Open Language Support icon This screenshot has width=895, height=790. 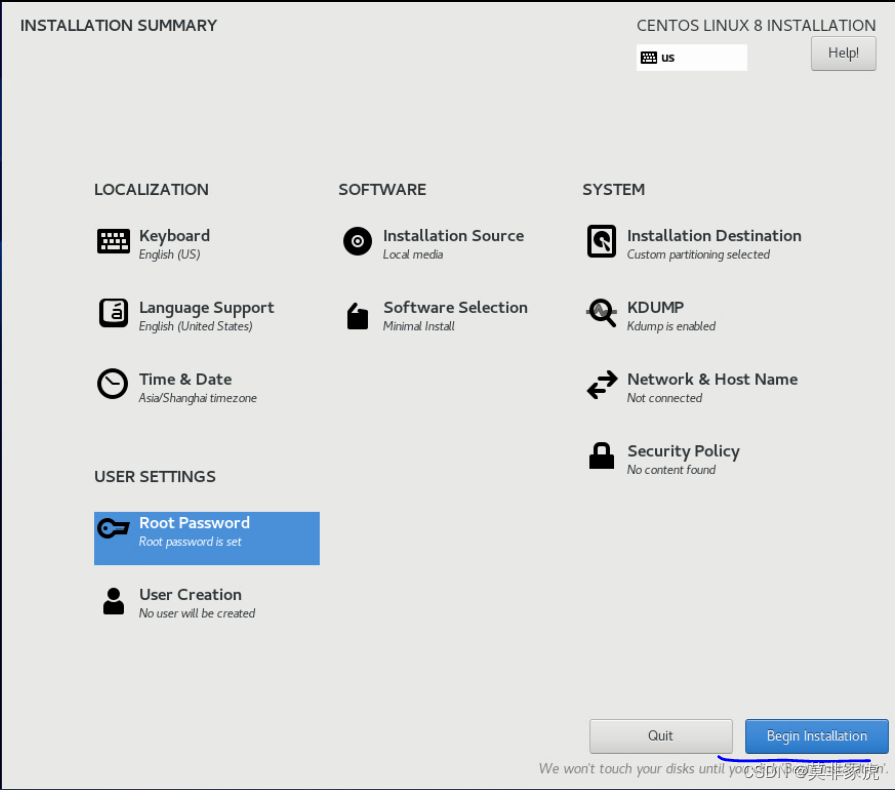click(113, 313)
